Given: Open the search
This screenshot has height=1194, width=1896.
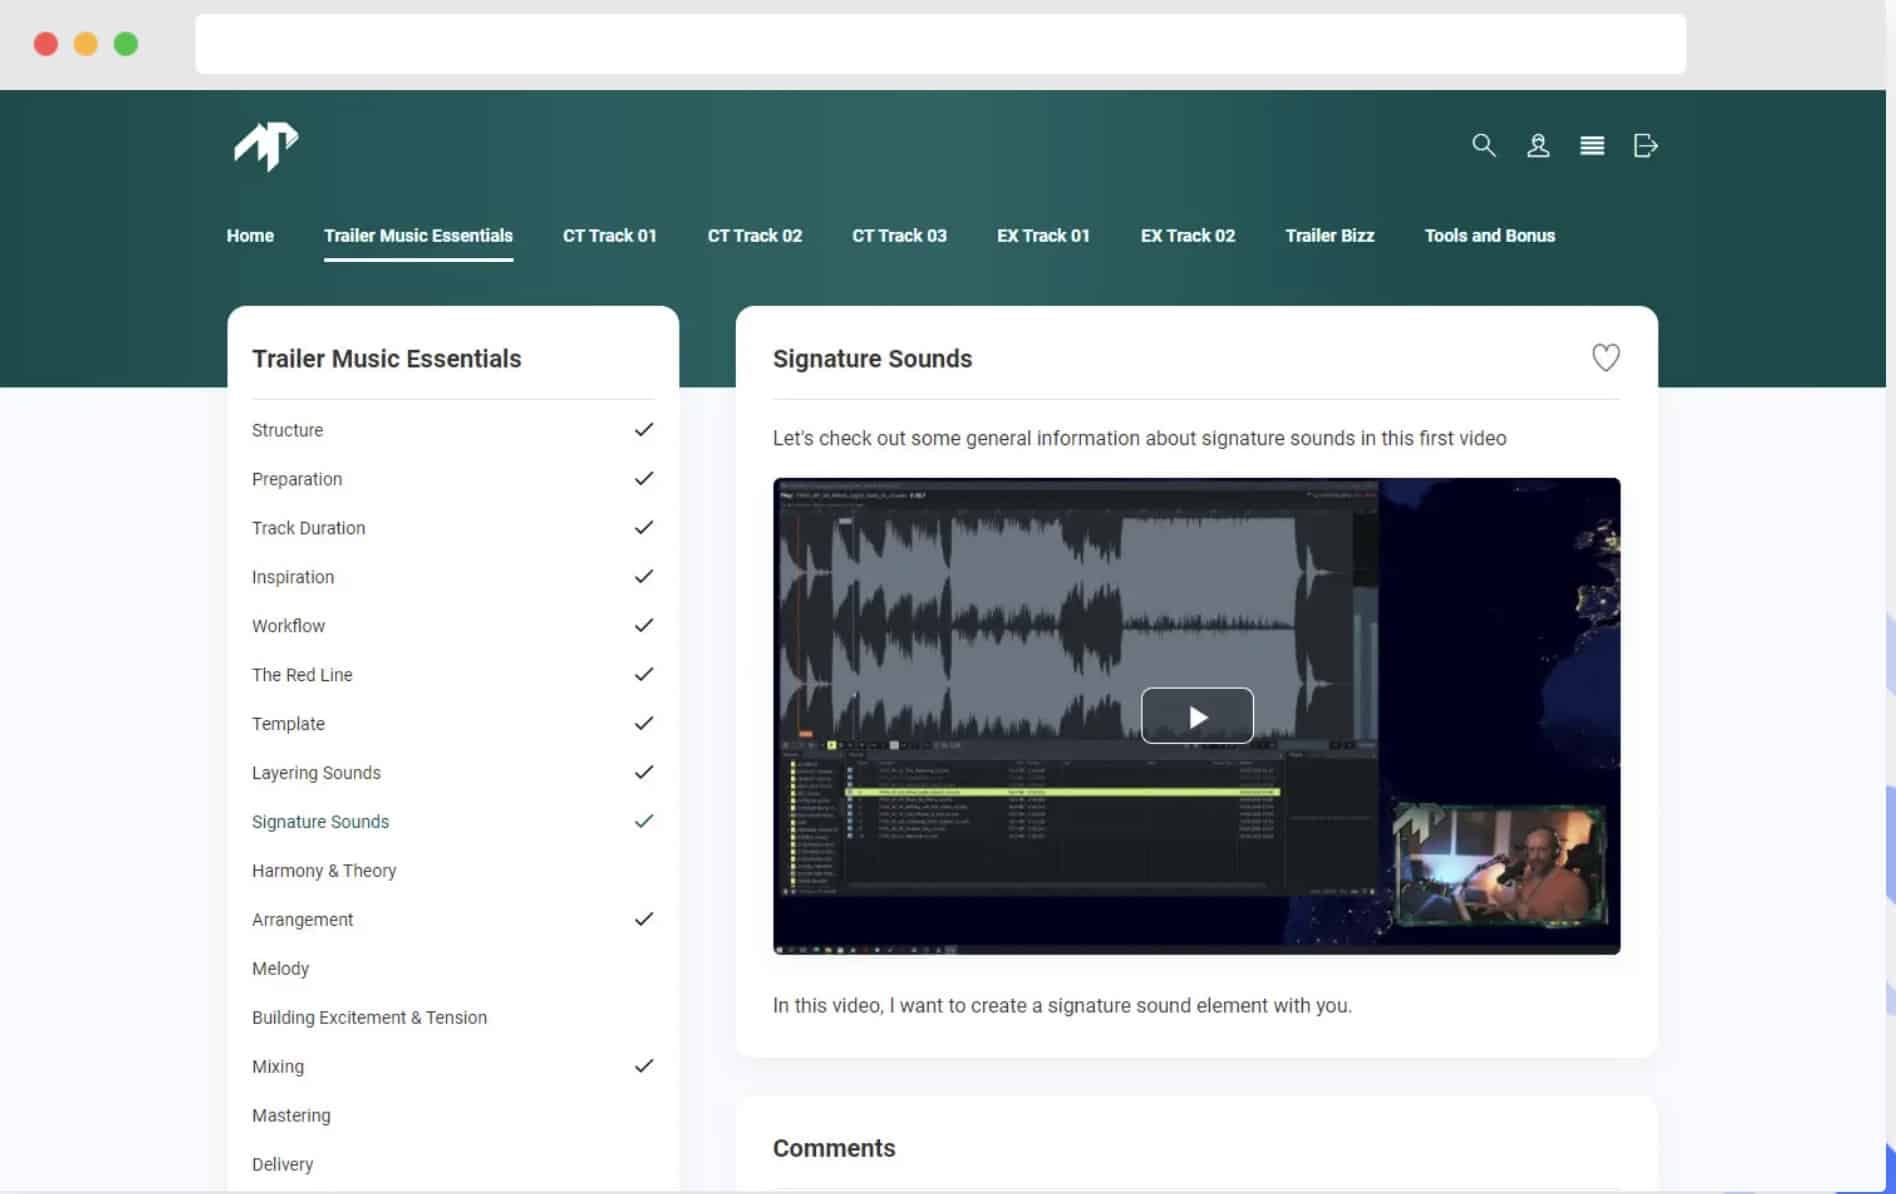Looking at the screenshot, I should click(1484, 145).
